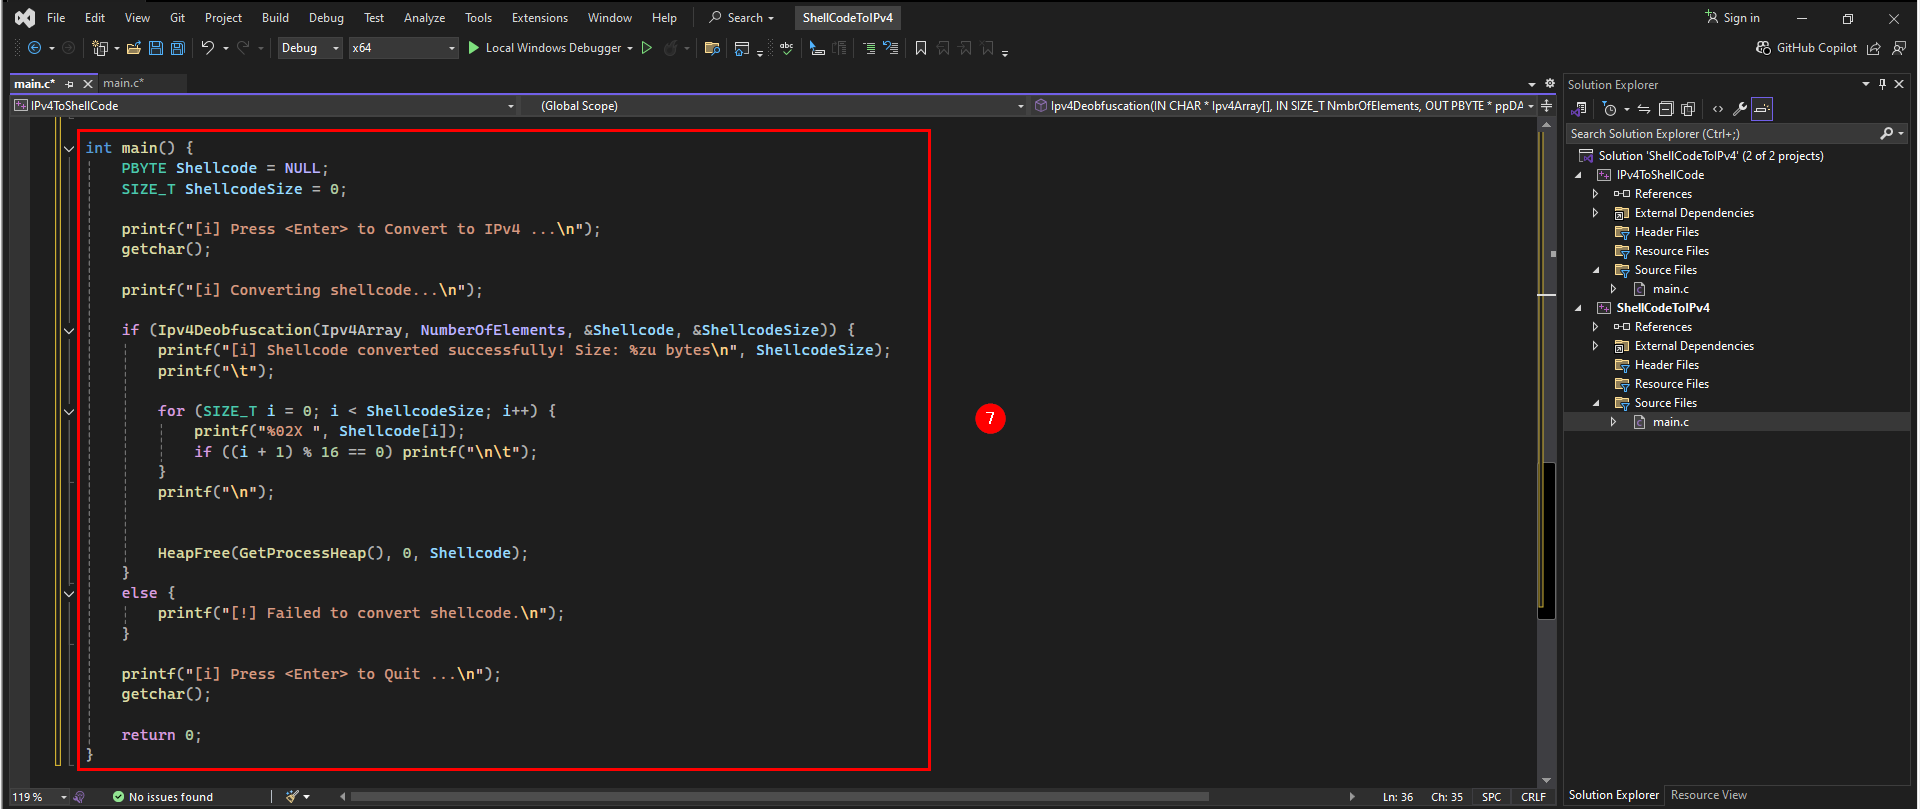
Task: Expand References under IPv4ToShellCode project
Action: (x=1596, y=194)
